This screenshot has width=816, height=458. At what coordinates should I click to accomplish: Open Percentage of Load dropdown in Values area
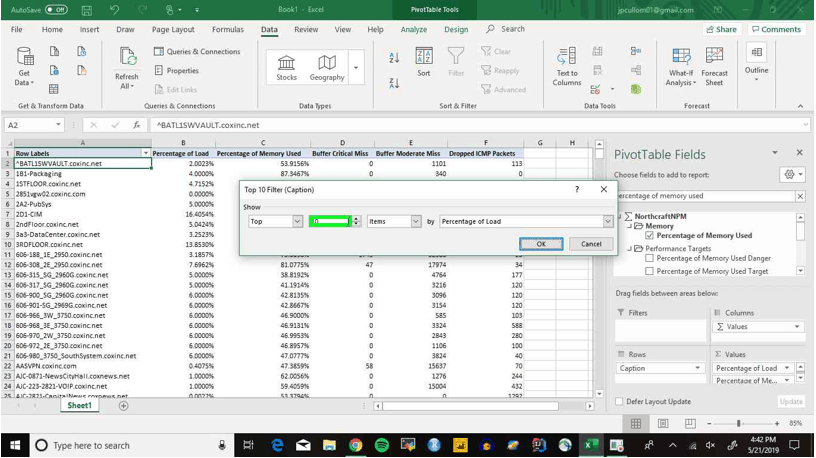click(x=787, y=368)
